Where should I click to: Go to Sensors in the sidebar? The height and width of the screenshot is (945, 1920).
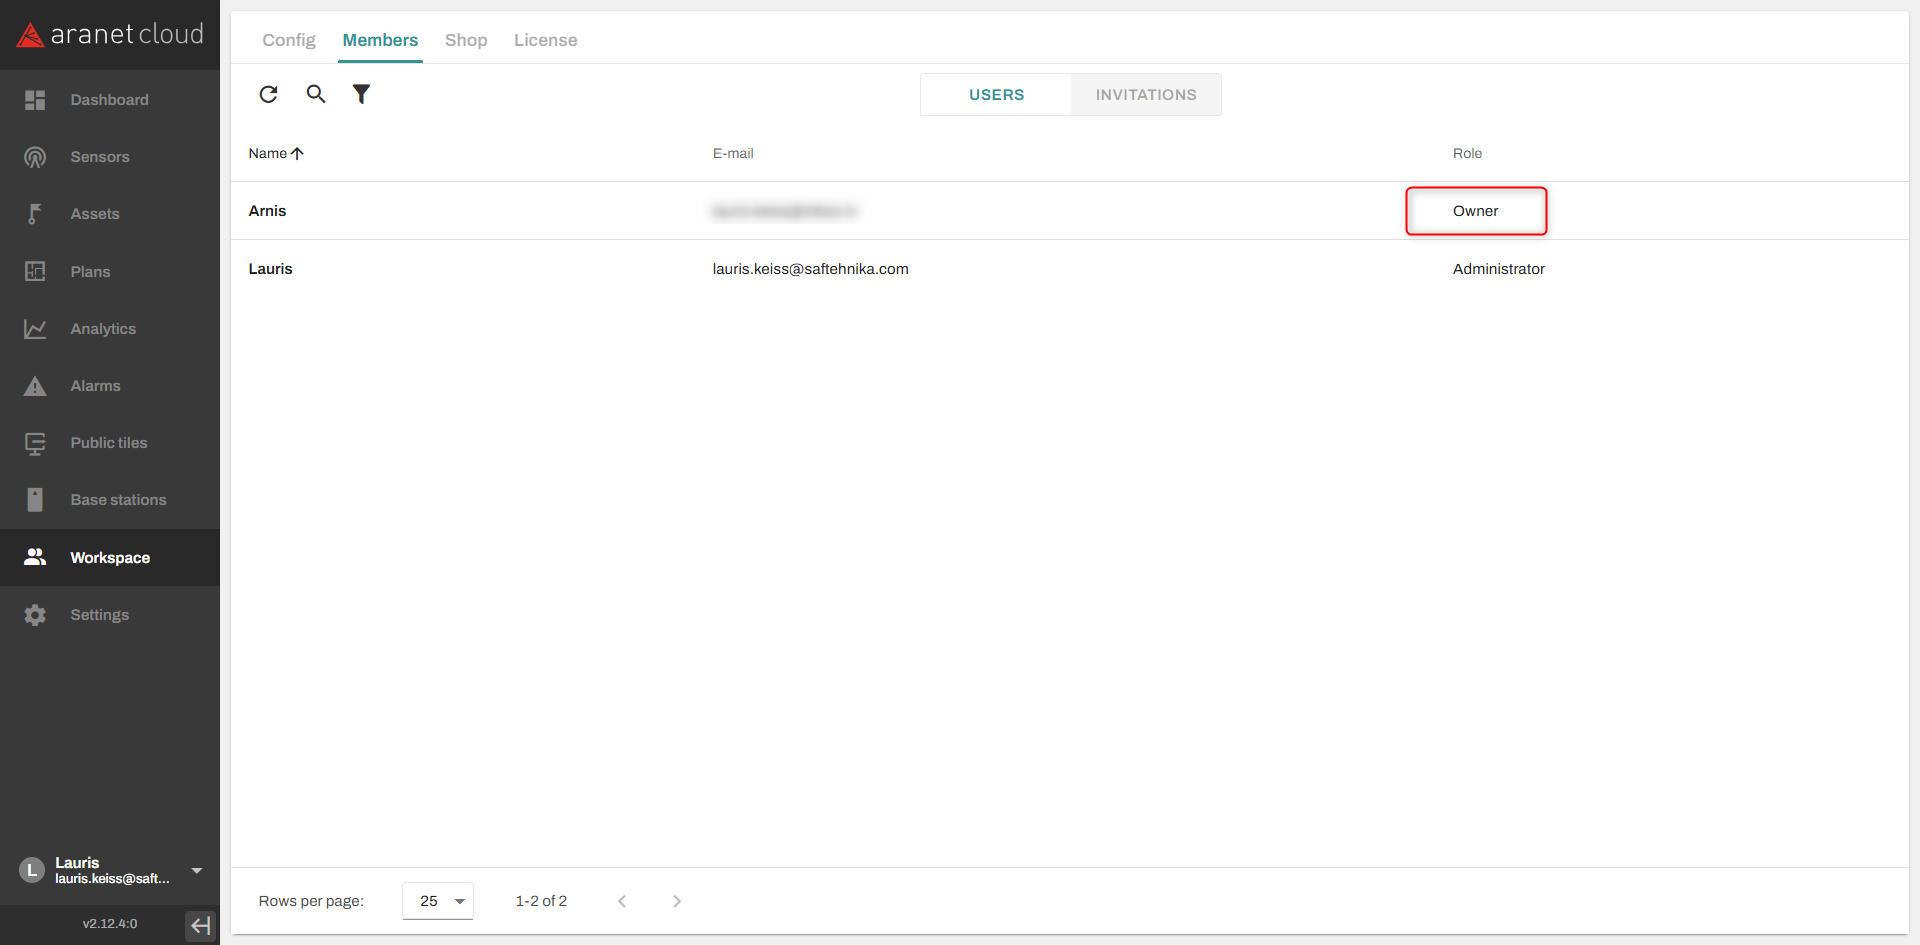click(100, 157)
